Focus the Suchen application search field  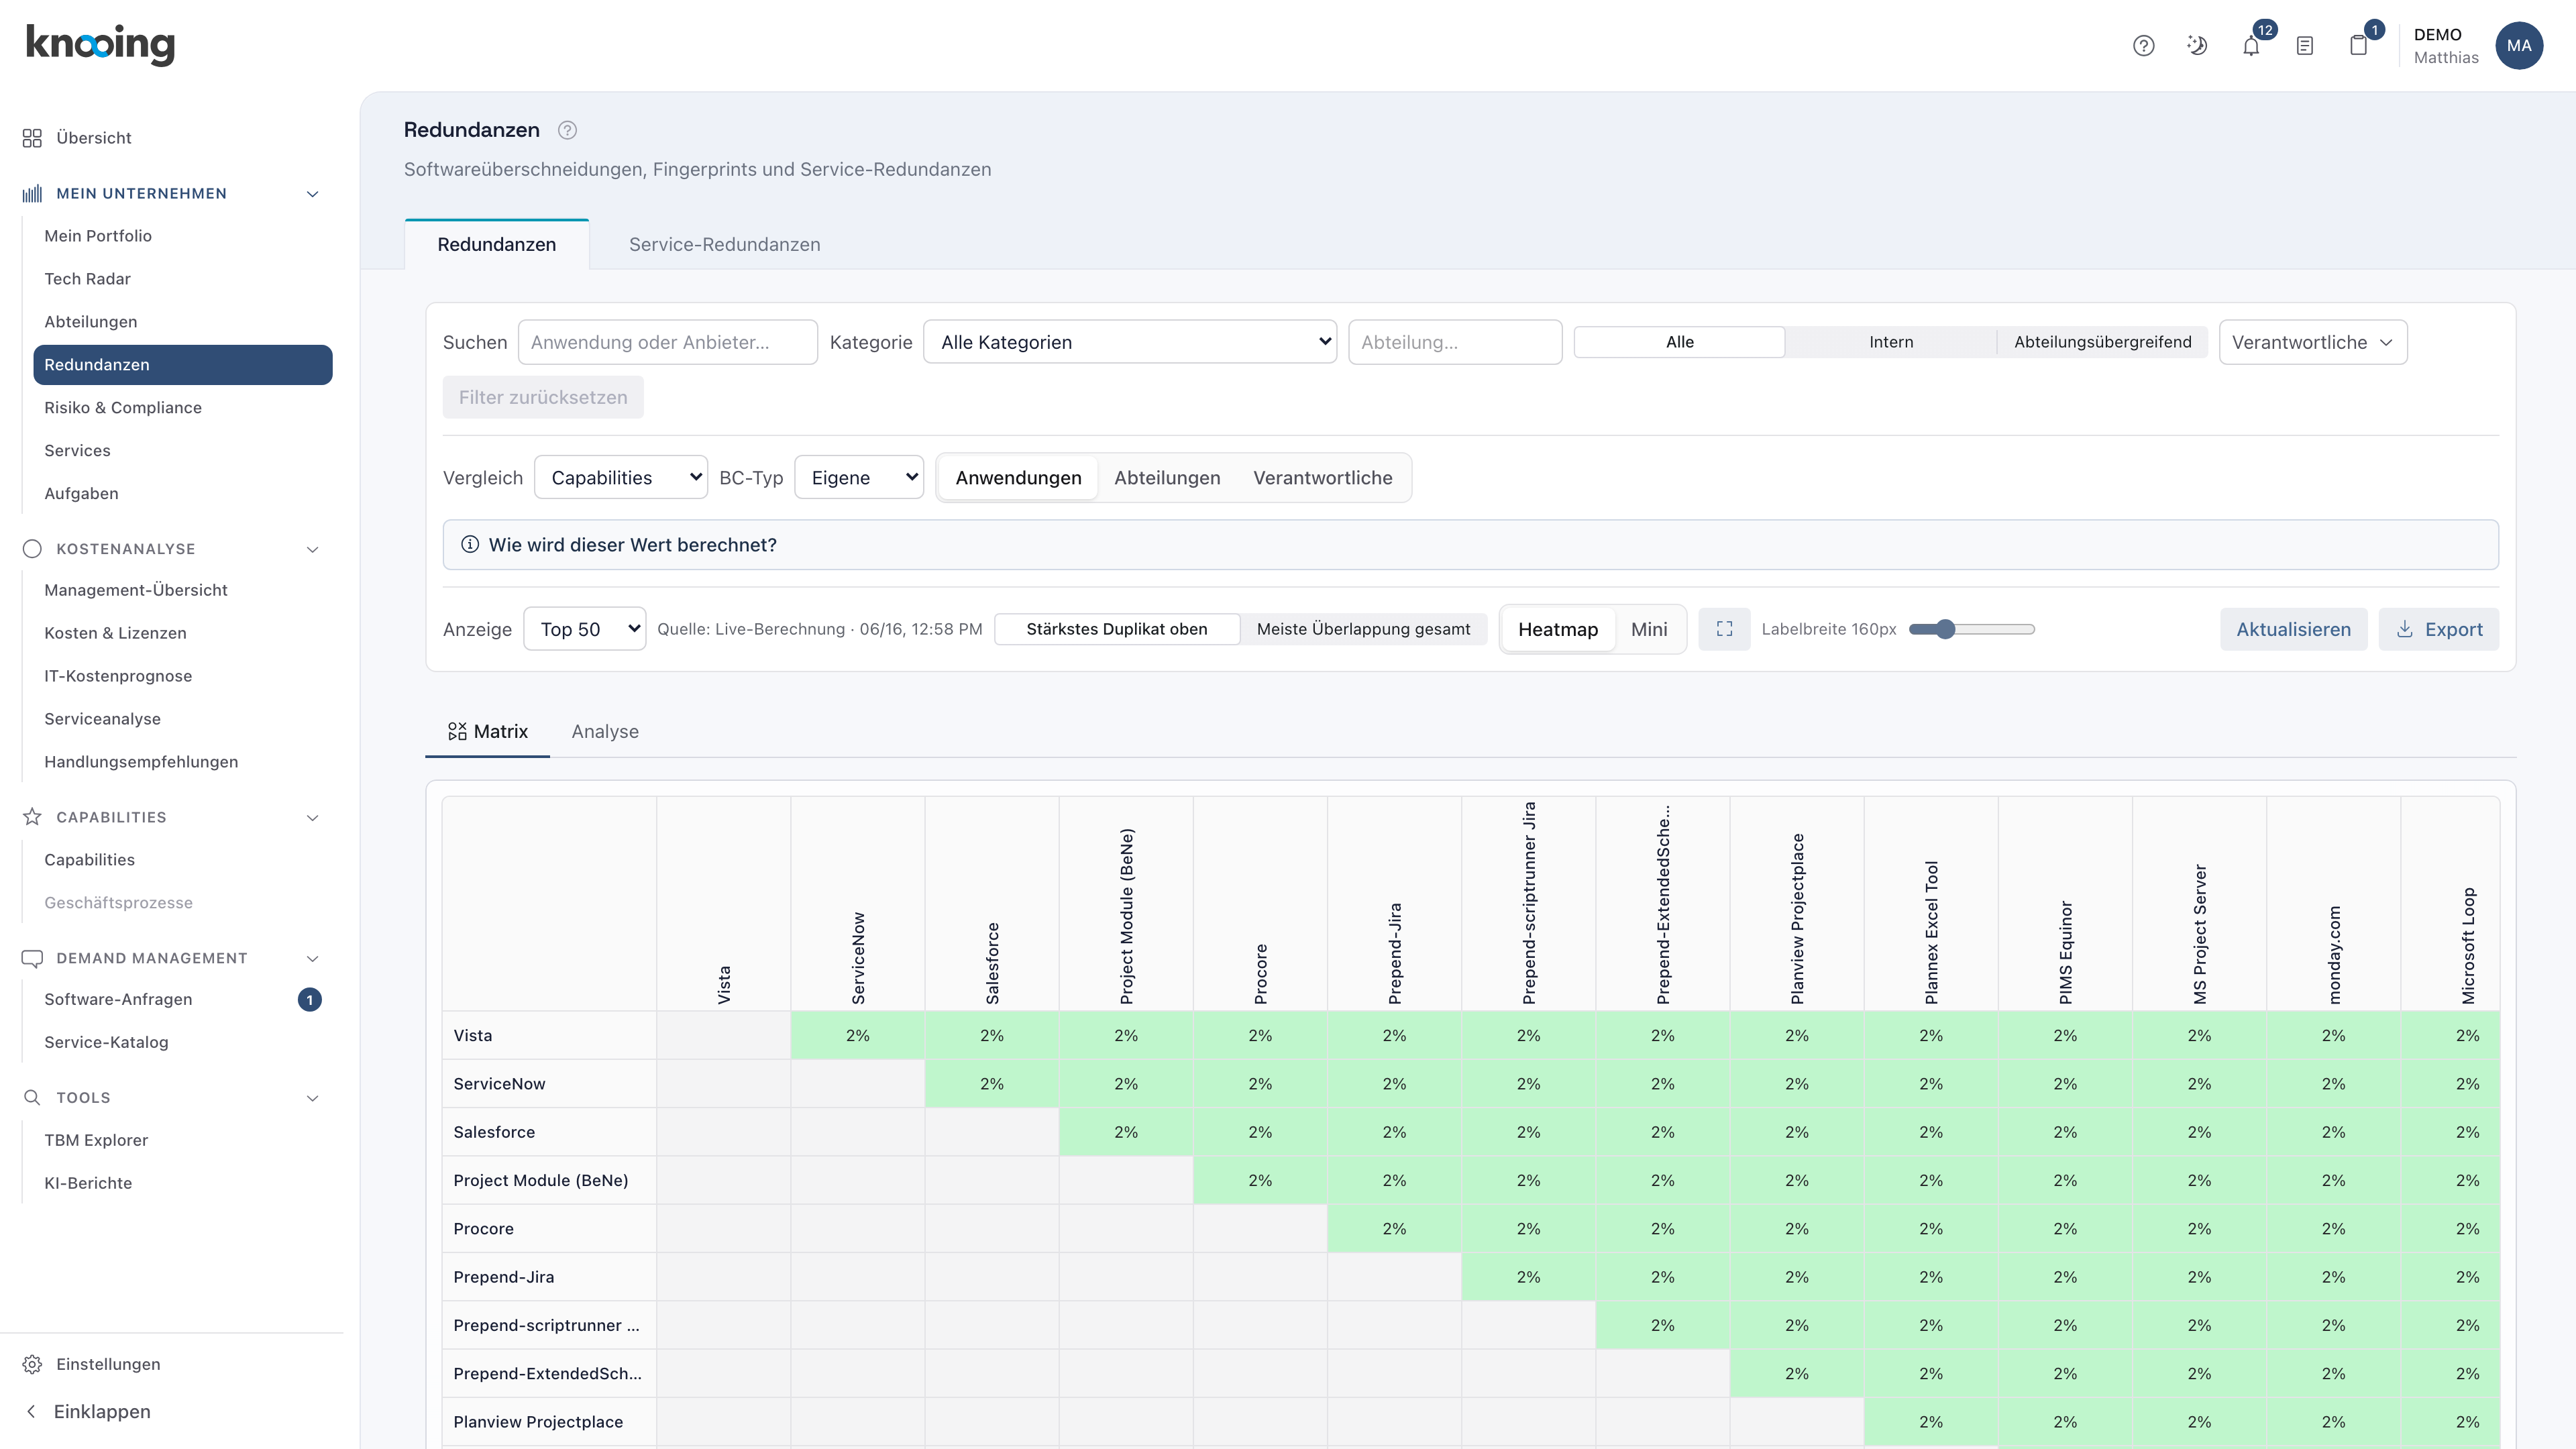[x=668, y=342]
